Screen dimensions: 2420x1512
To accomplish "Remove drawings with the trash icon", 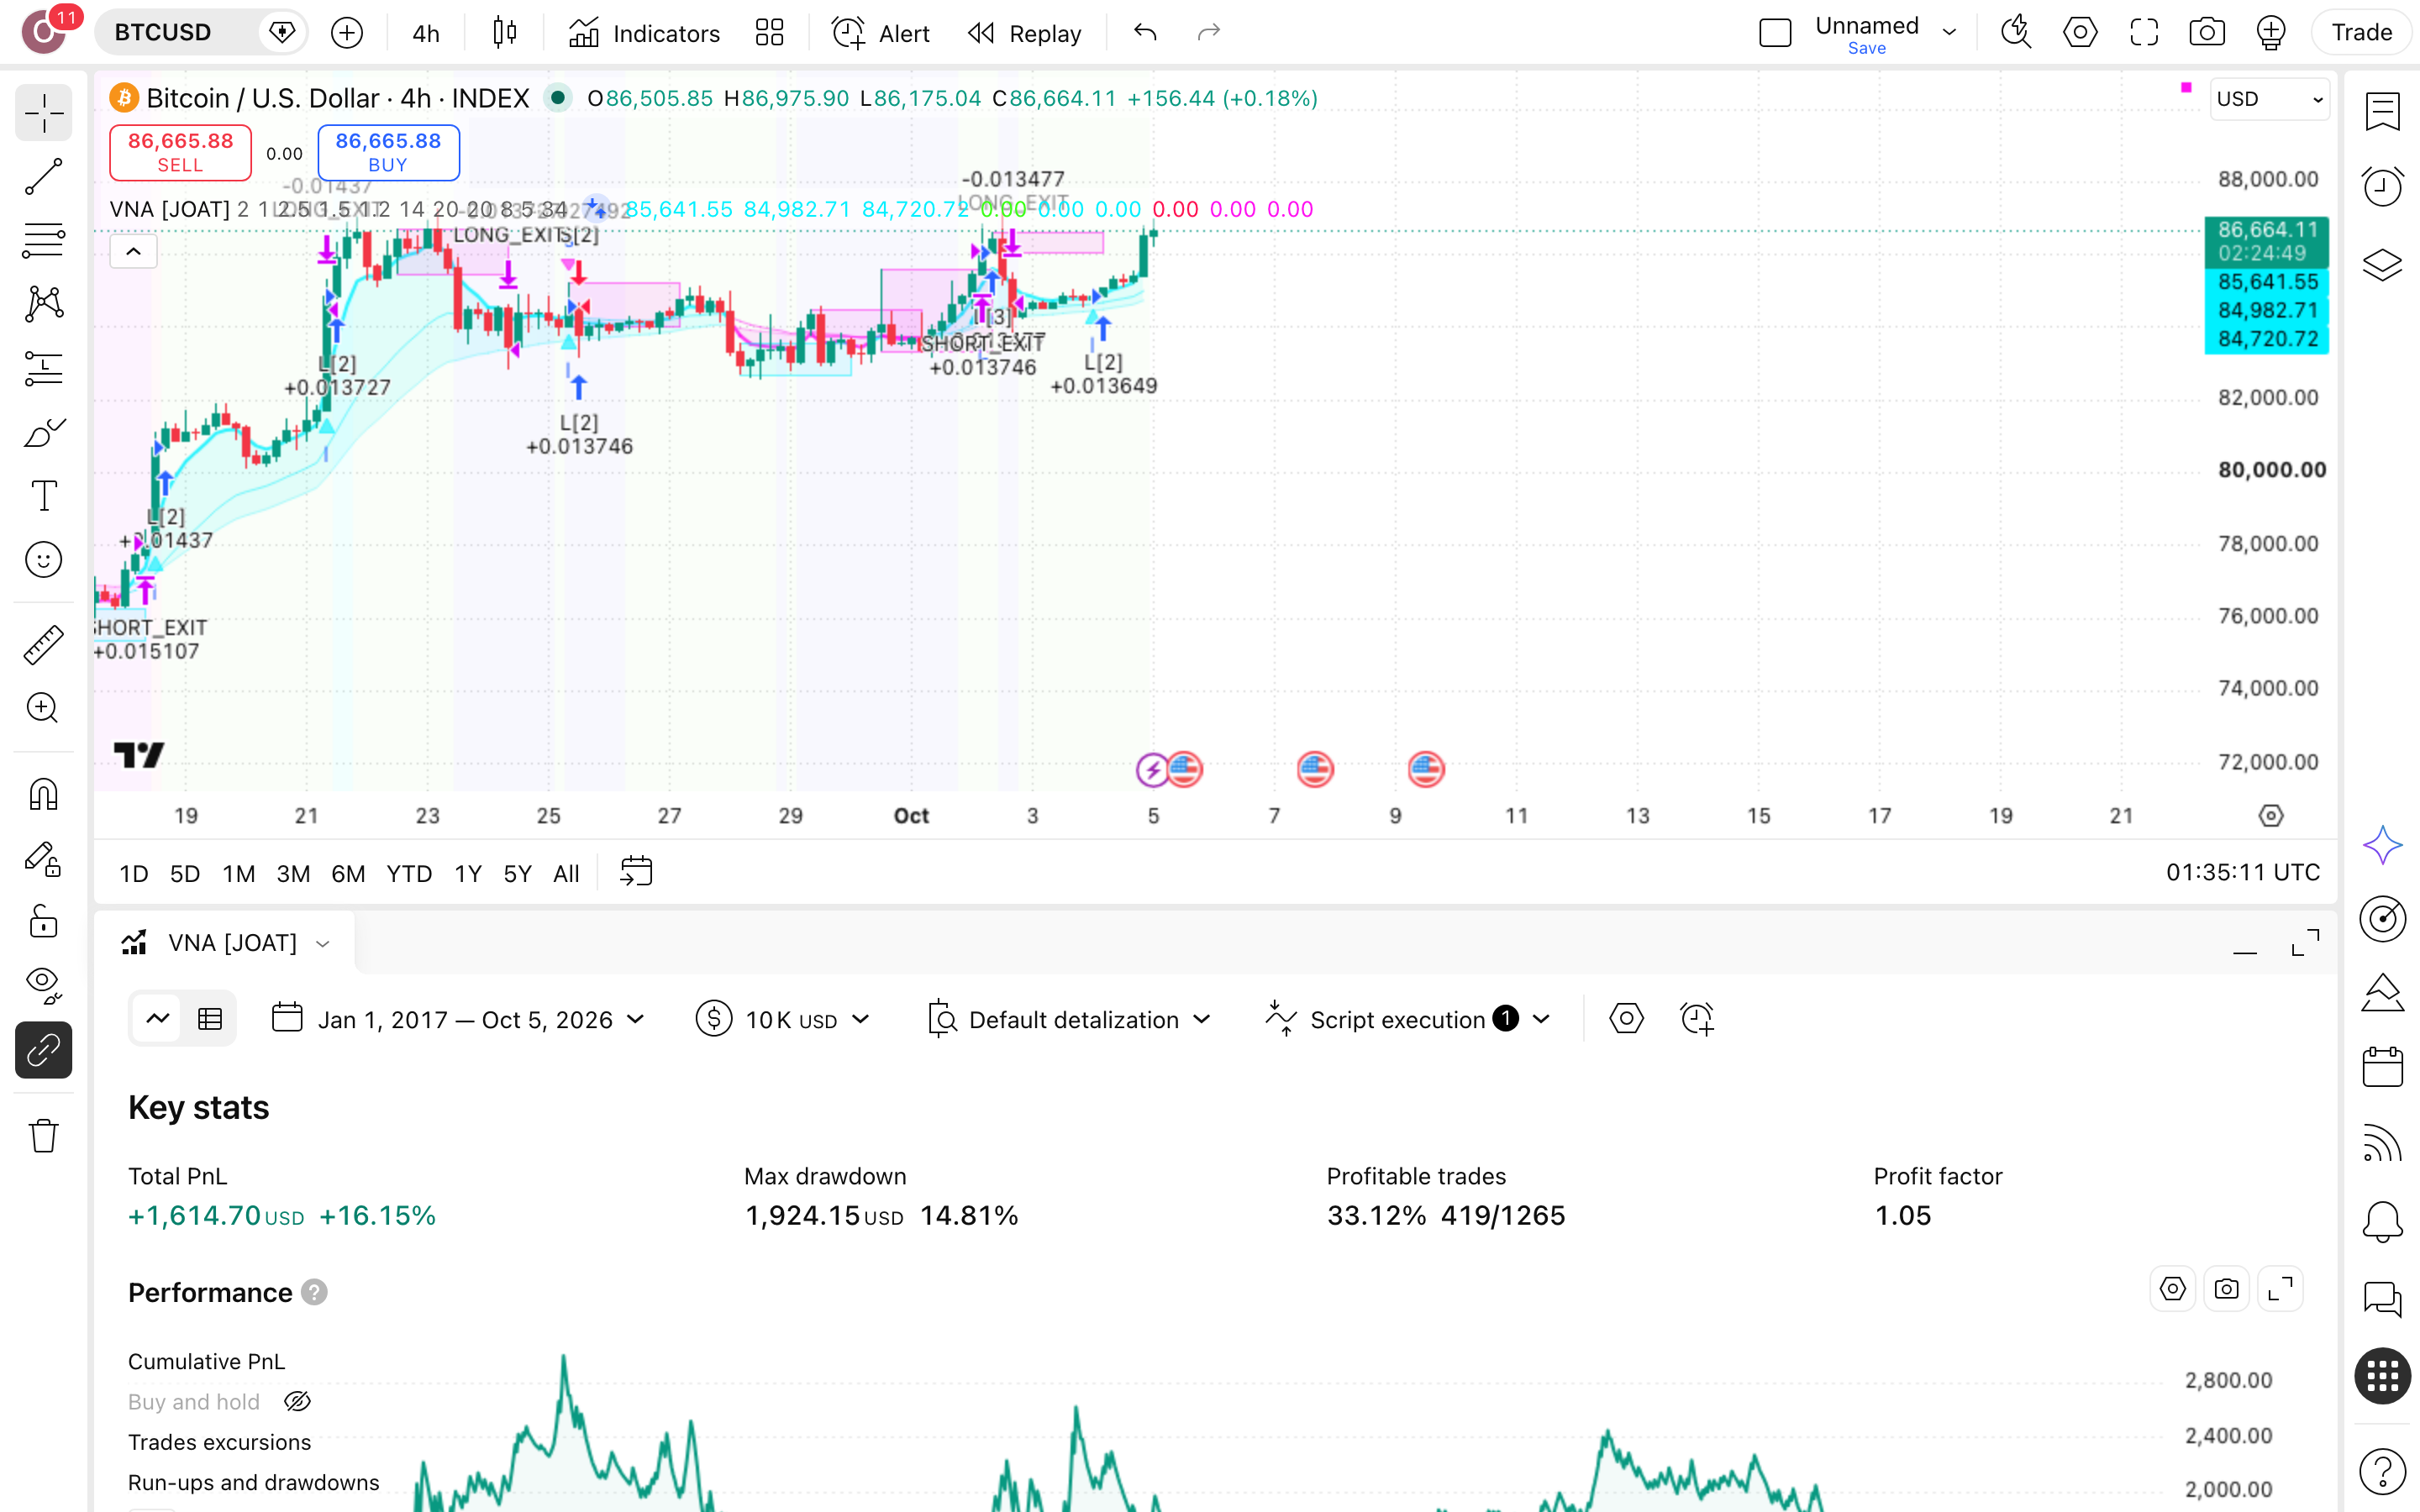I will pos(43,1136).
